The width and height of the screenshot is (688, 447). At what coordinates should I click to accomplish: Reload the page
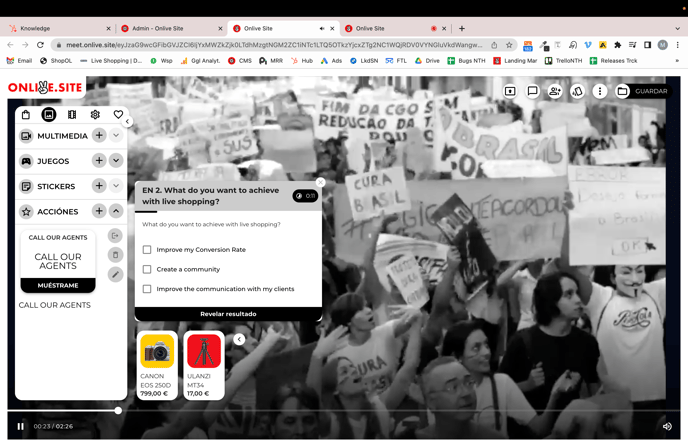tap(40, 45)
